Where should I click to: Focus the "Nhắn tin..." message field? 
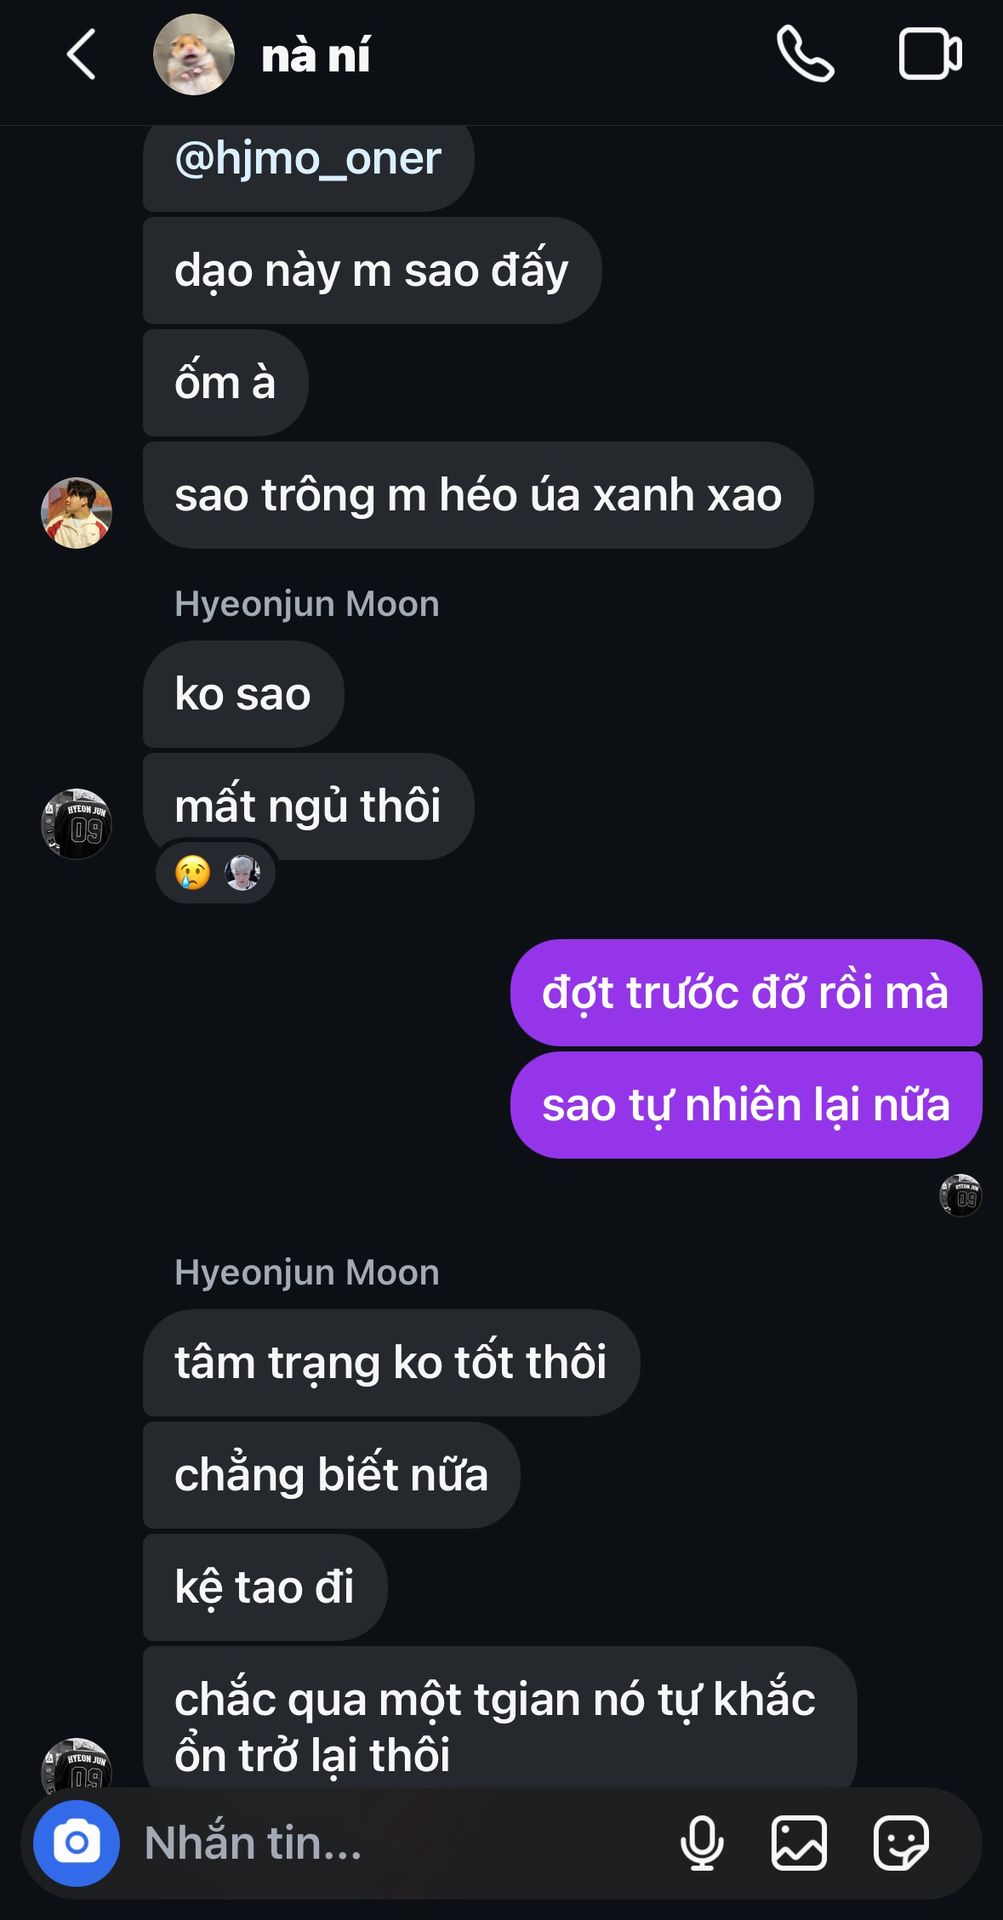400,1843
